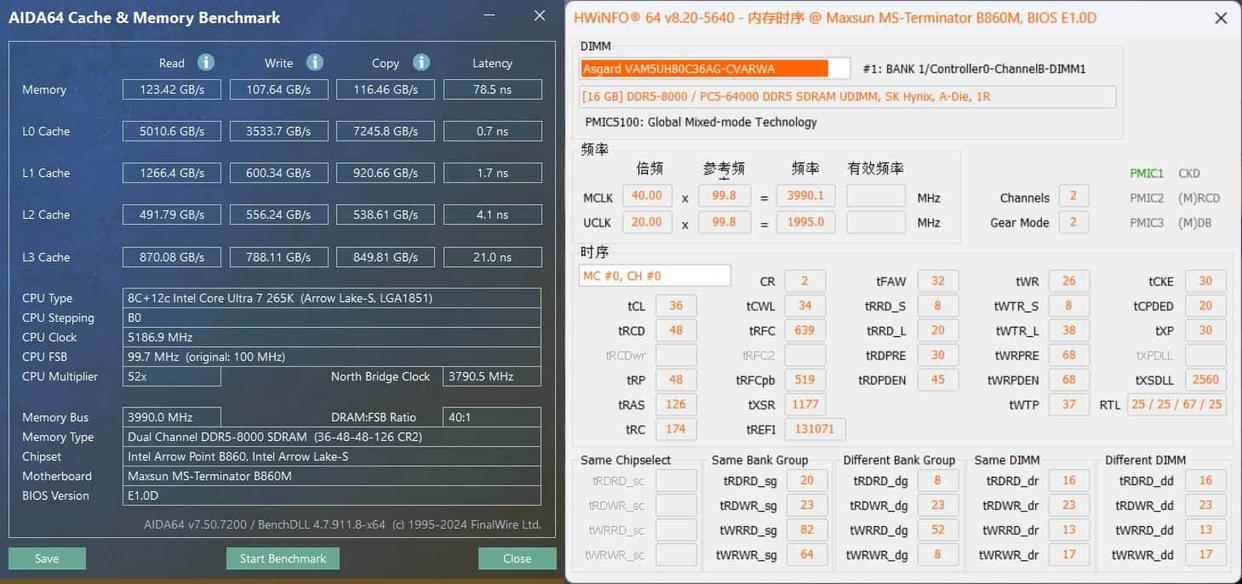Click the Gear Mode value box
The width and height of the screenshot is (1242, 584).
coord(1073,222)
